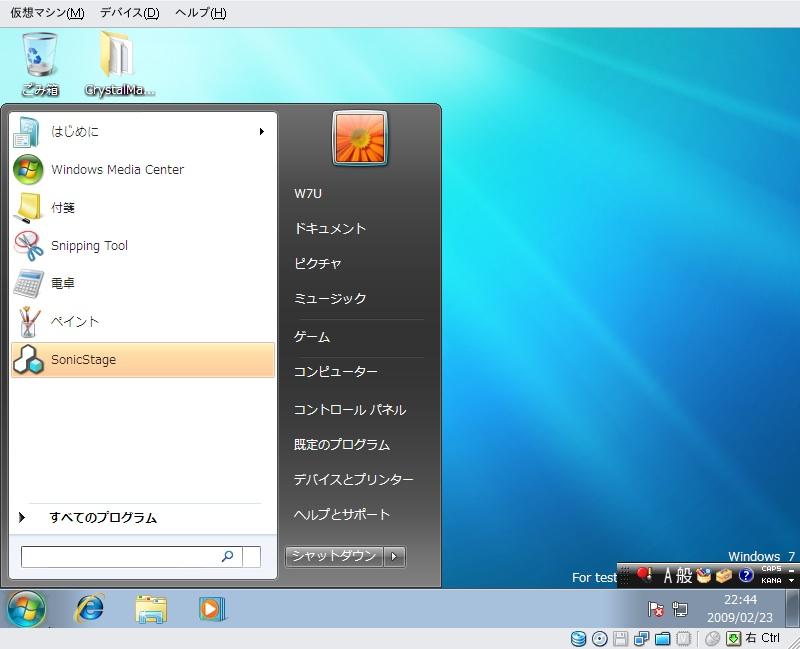Open コンピューター computer
800x649 pixels.
point(336,371)
